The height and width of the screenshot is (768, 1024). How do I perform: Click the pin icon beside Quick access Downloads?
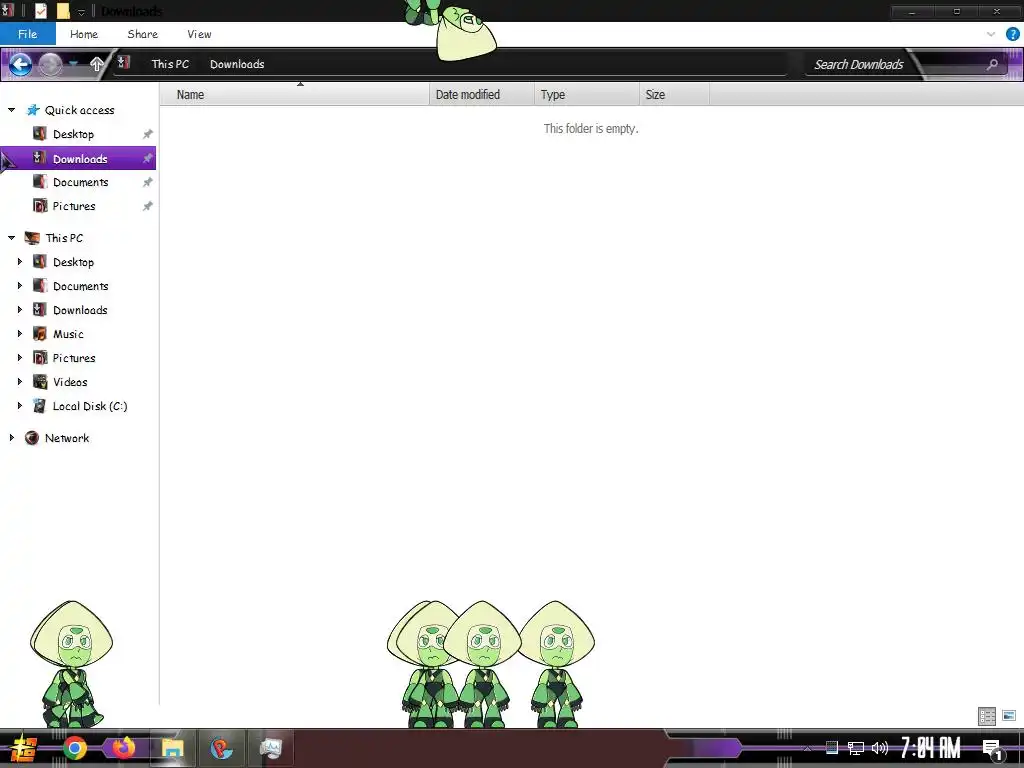pyautogui.click(x=148, y=158)
